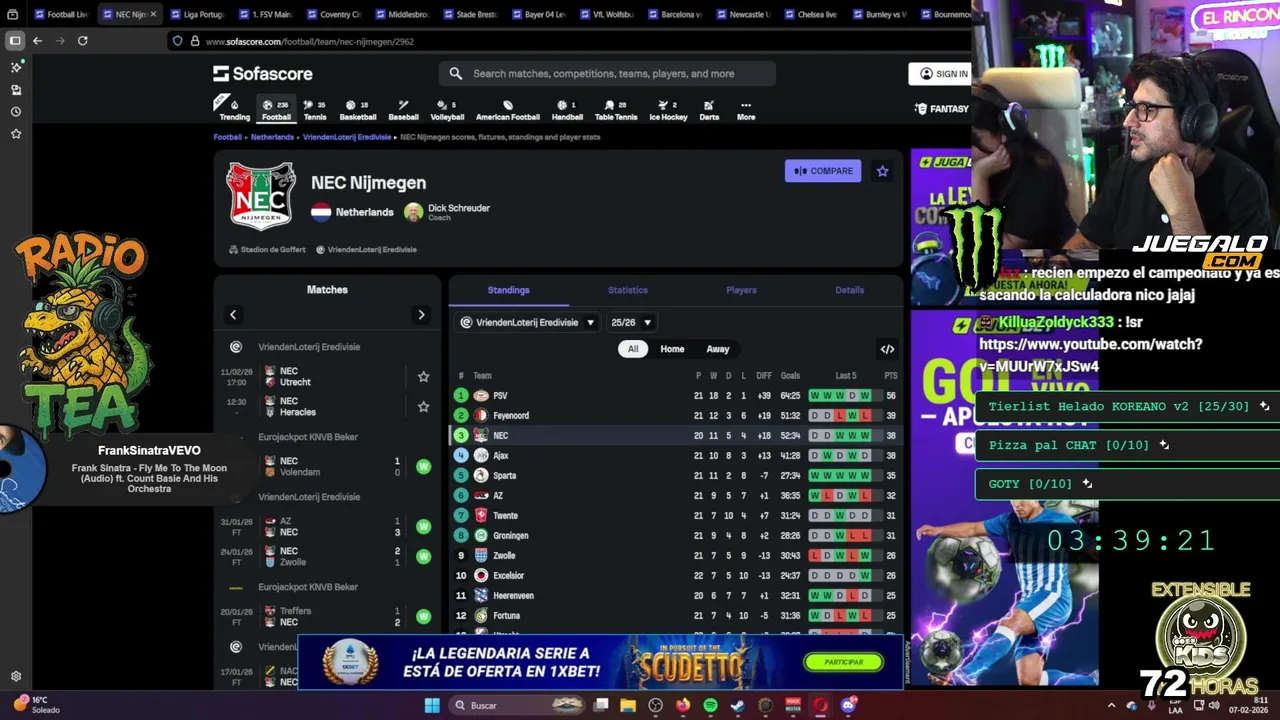
Task: Open Groningen row in the standings
Action: [675, 535]
